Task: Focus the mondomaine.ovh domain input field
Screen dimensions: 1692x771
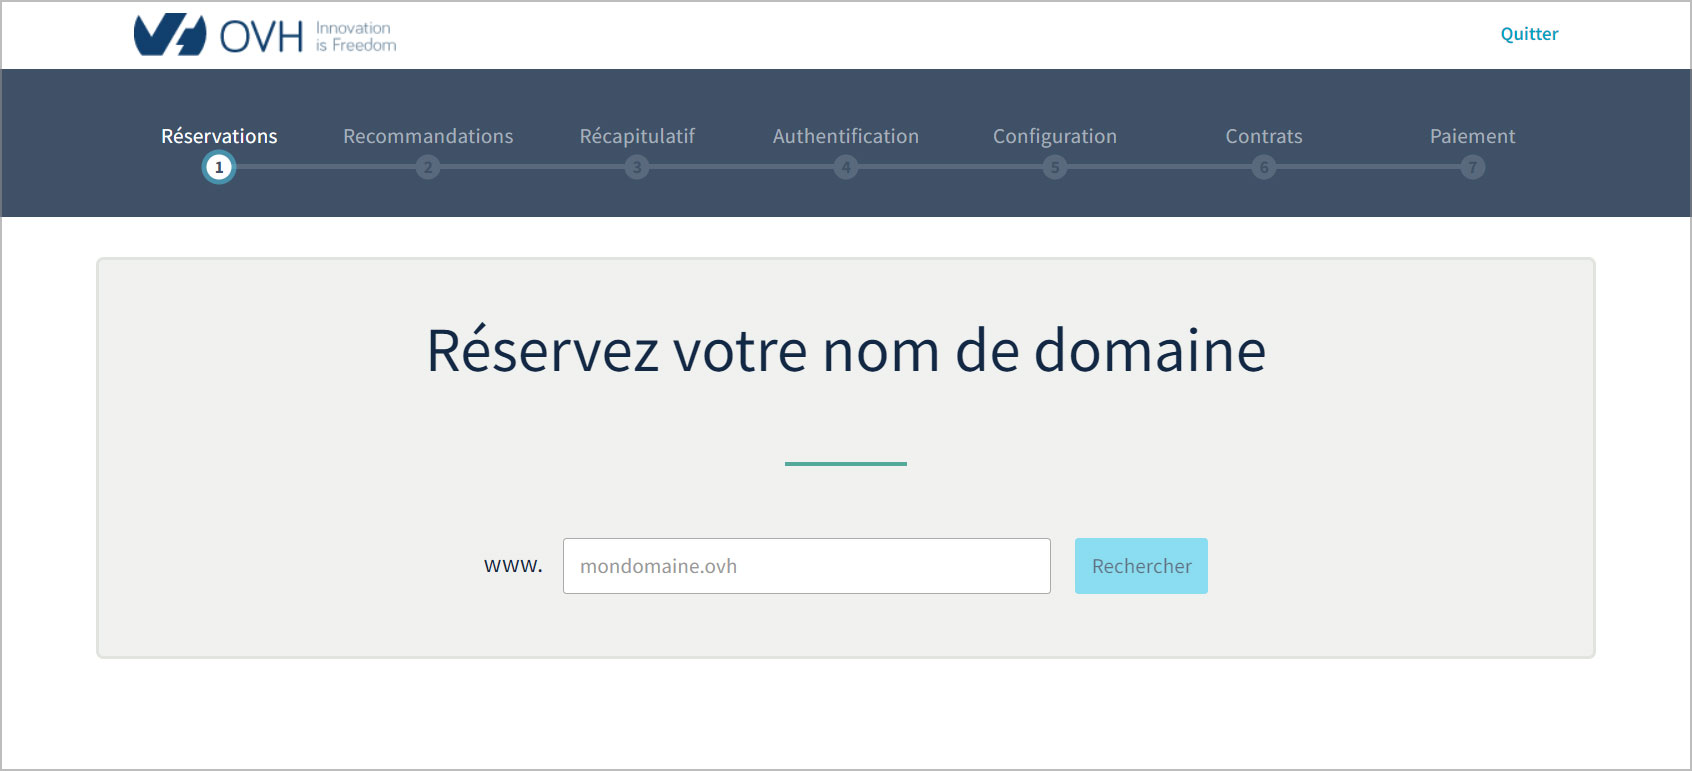Action: pos(806,566)
